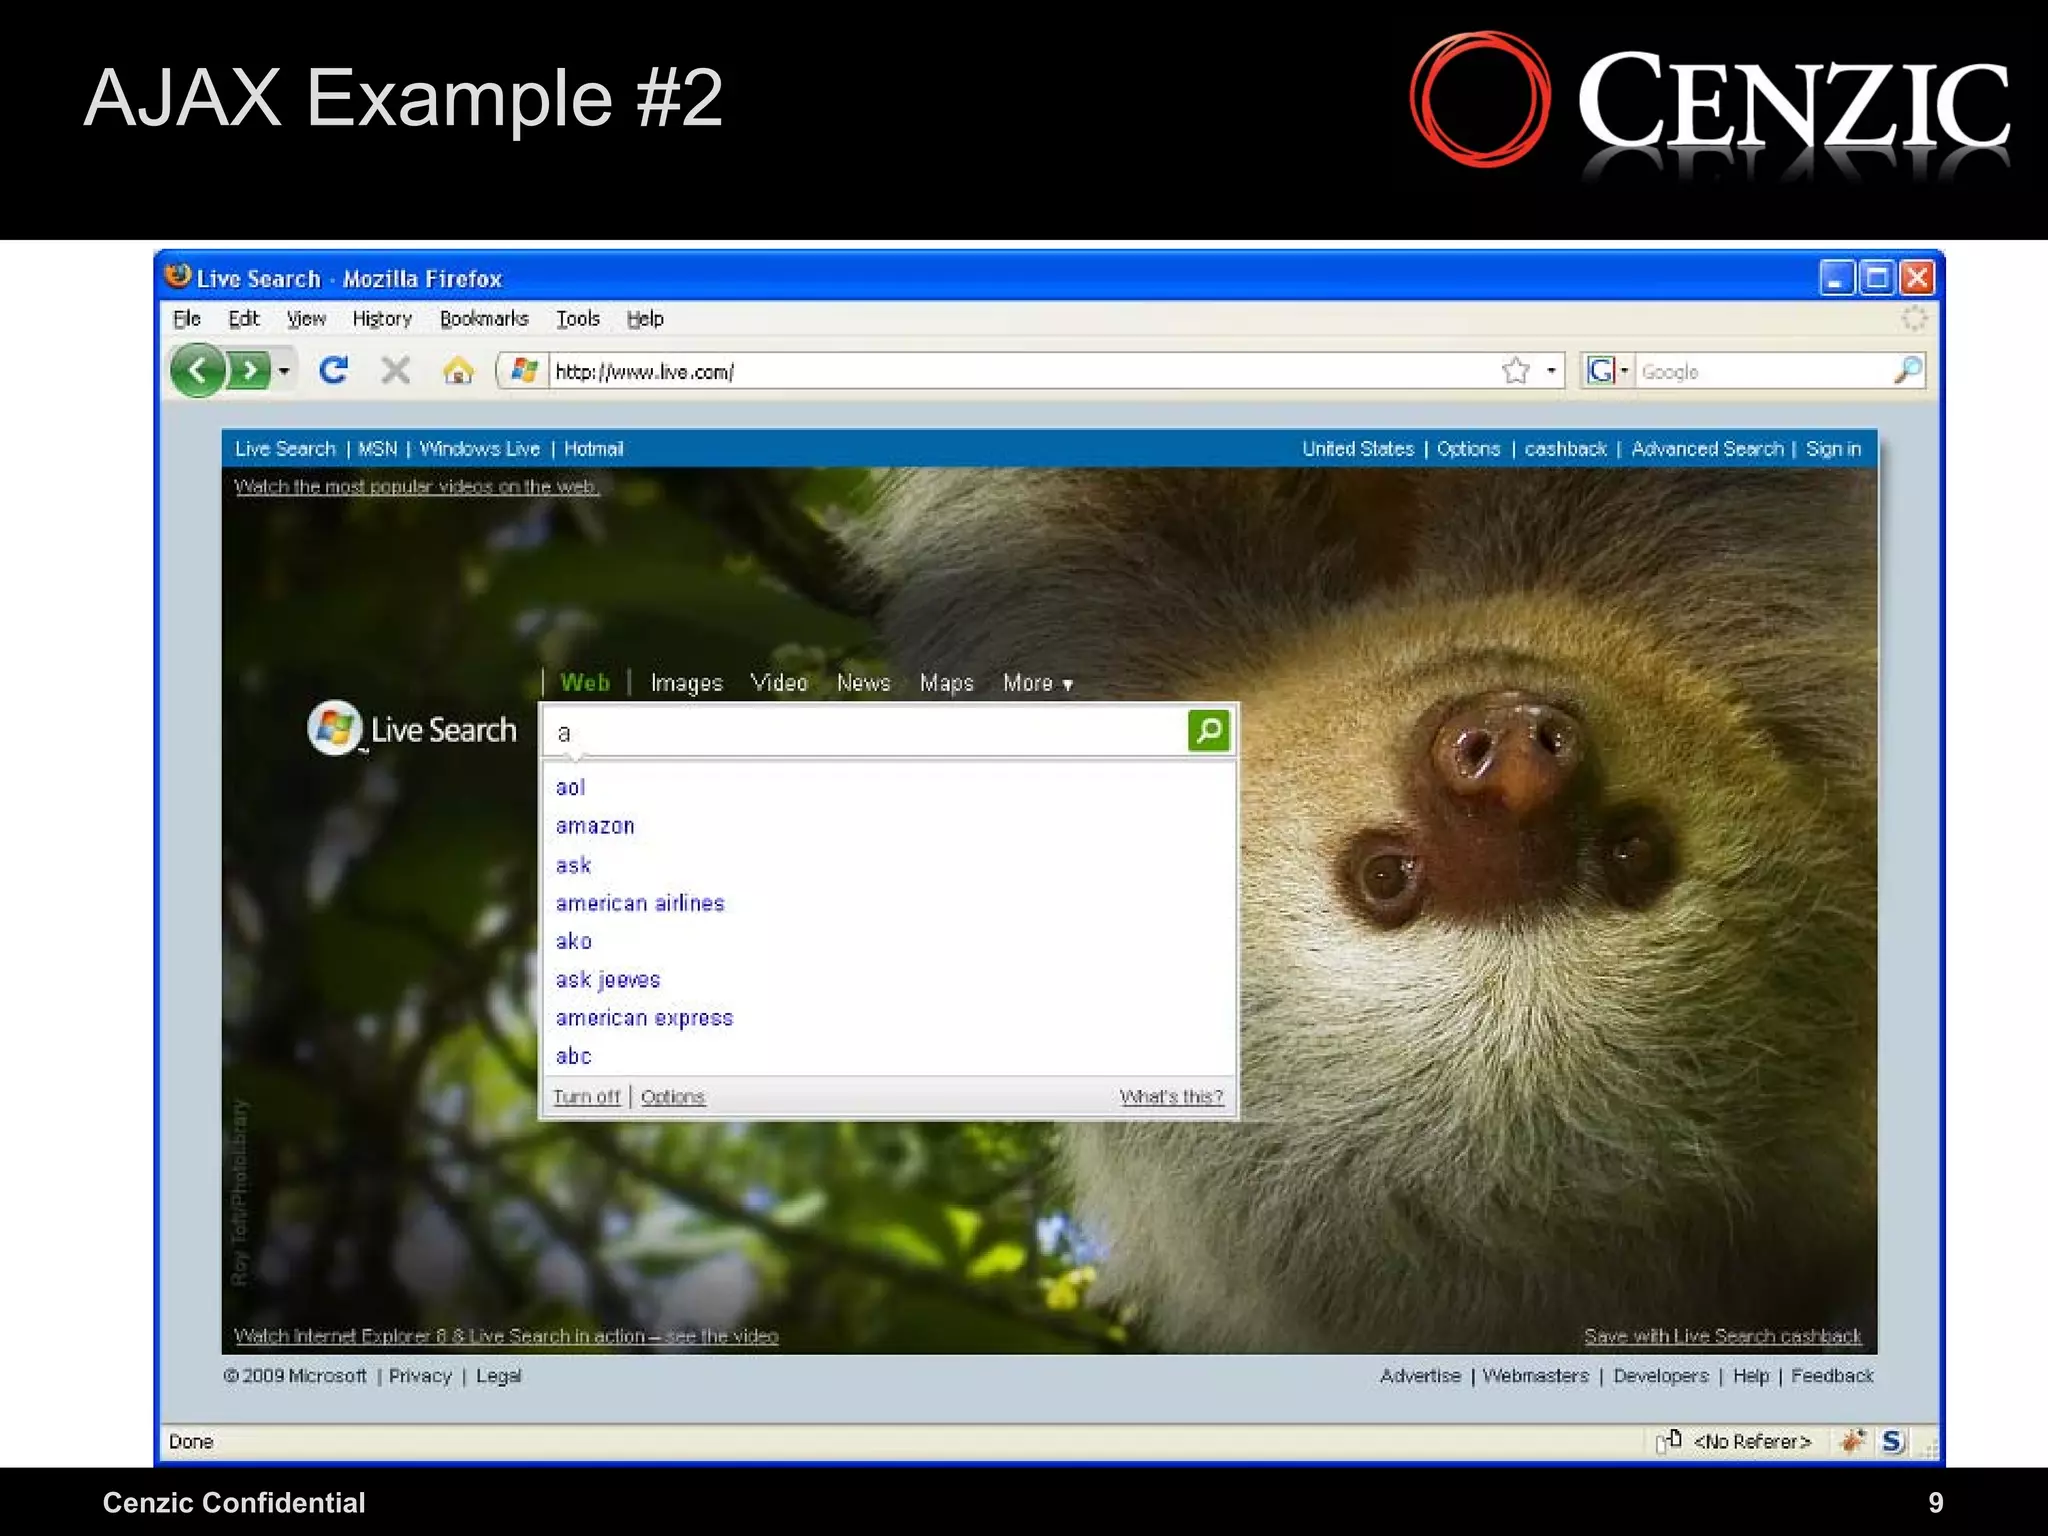Click the magnifier icon in Google search box
The image size is (2048, 1536).
(1907, 371)
